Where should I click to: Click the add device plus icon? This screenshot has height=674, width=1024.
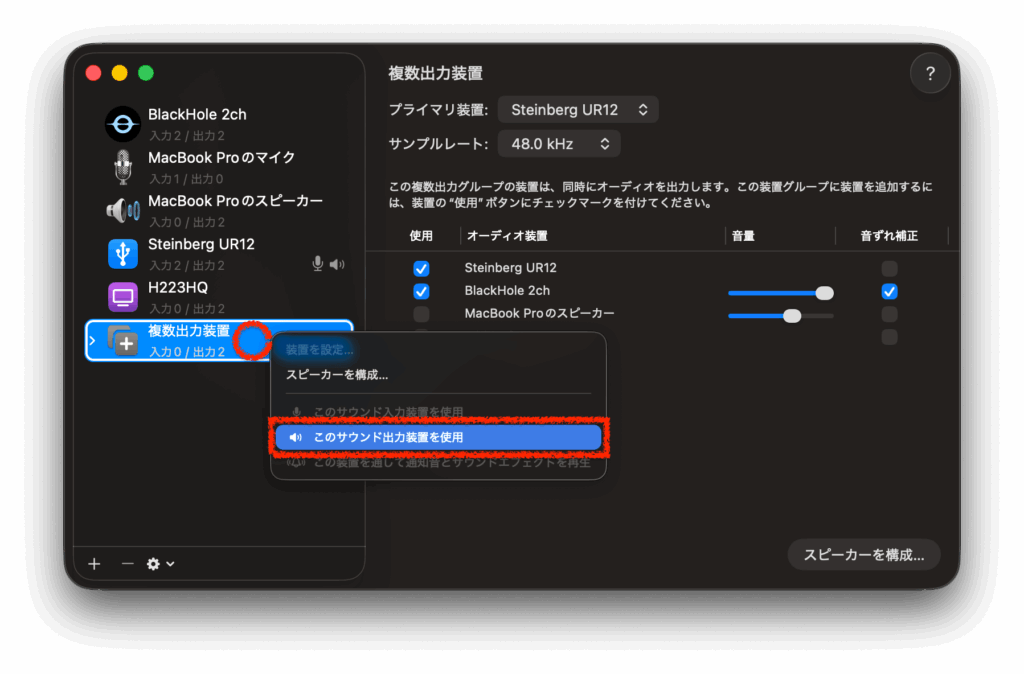[x=94, y=564]
